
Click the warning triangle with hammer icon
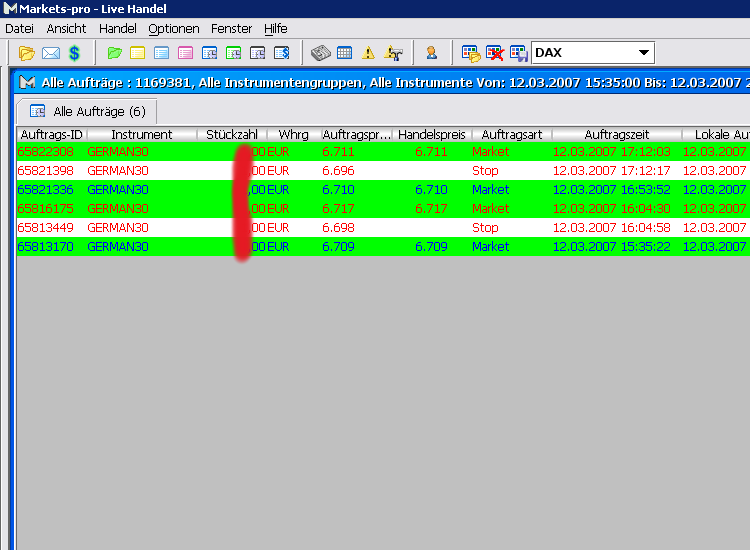pos(393,53)
